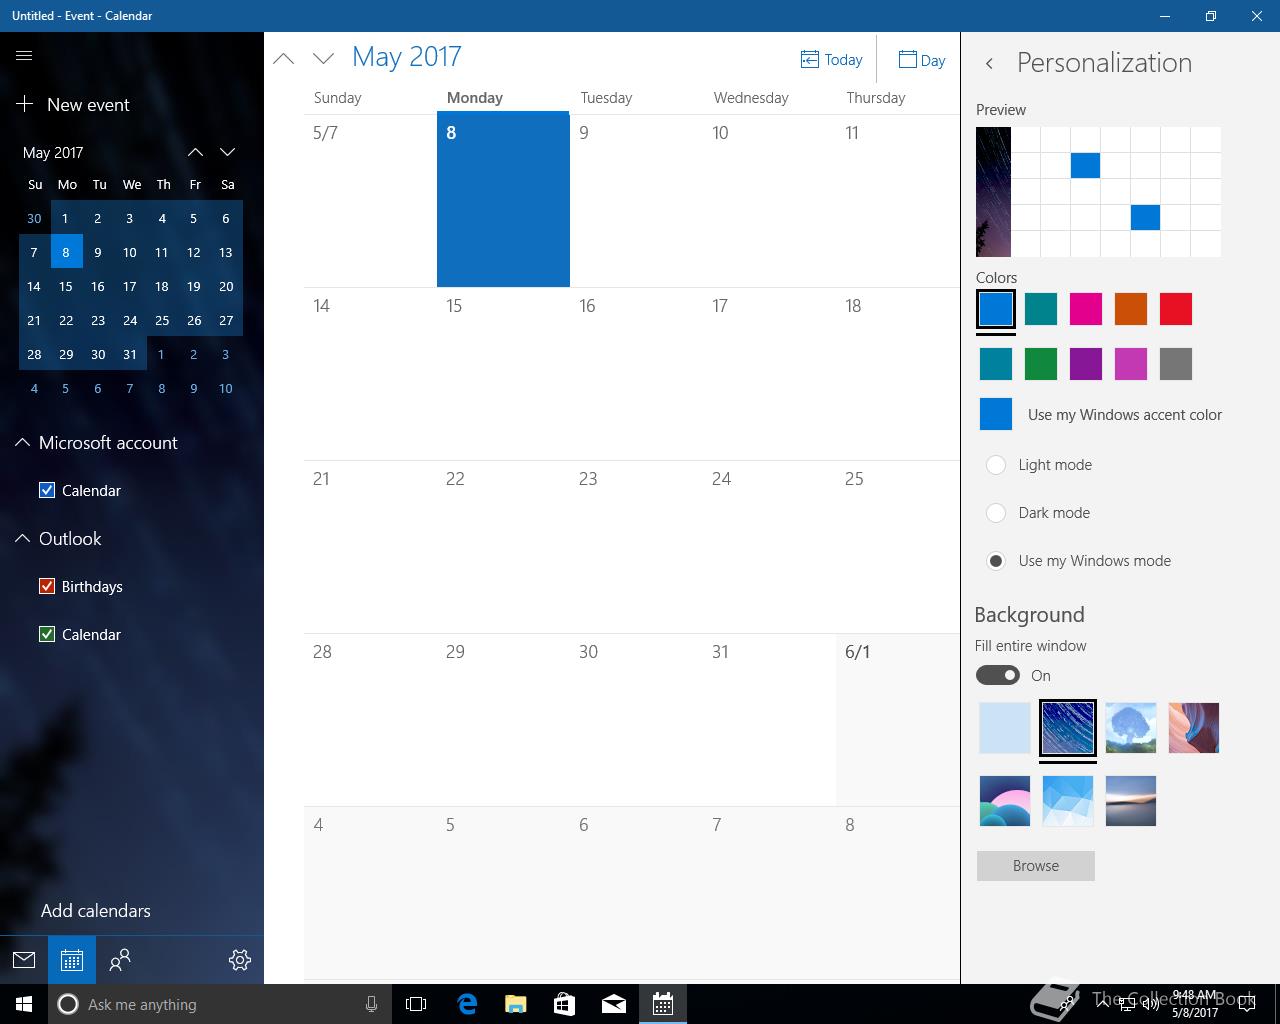Open Task View on taskbar

(416, 1004)
